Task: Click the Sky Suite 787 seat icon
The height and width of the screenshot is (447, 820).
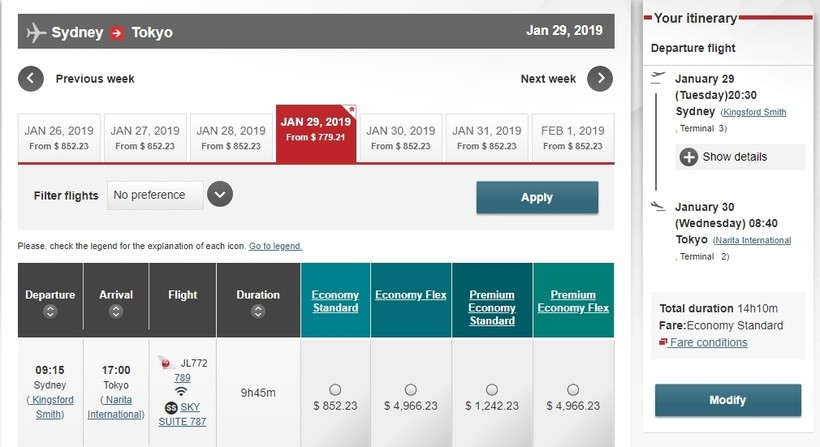Action: point(171,407)
